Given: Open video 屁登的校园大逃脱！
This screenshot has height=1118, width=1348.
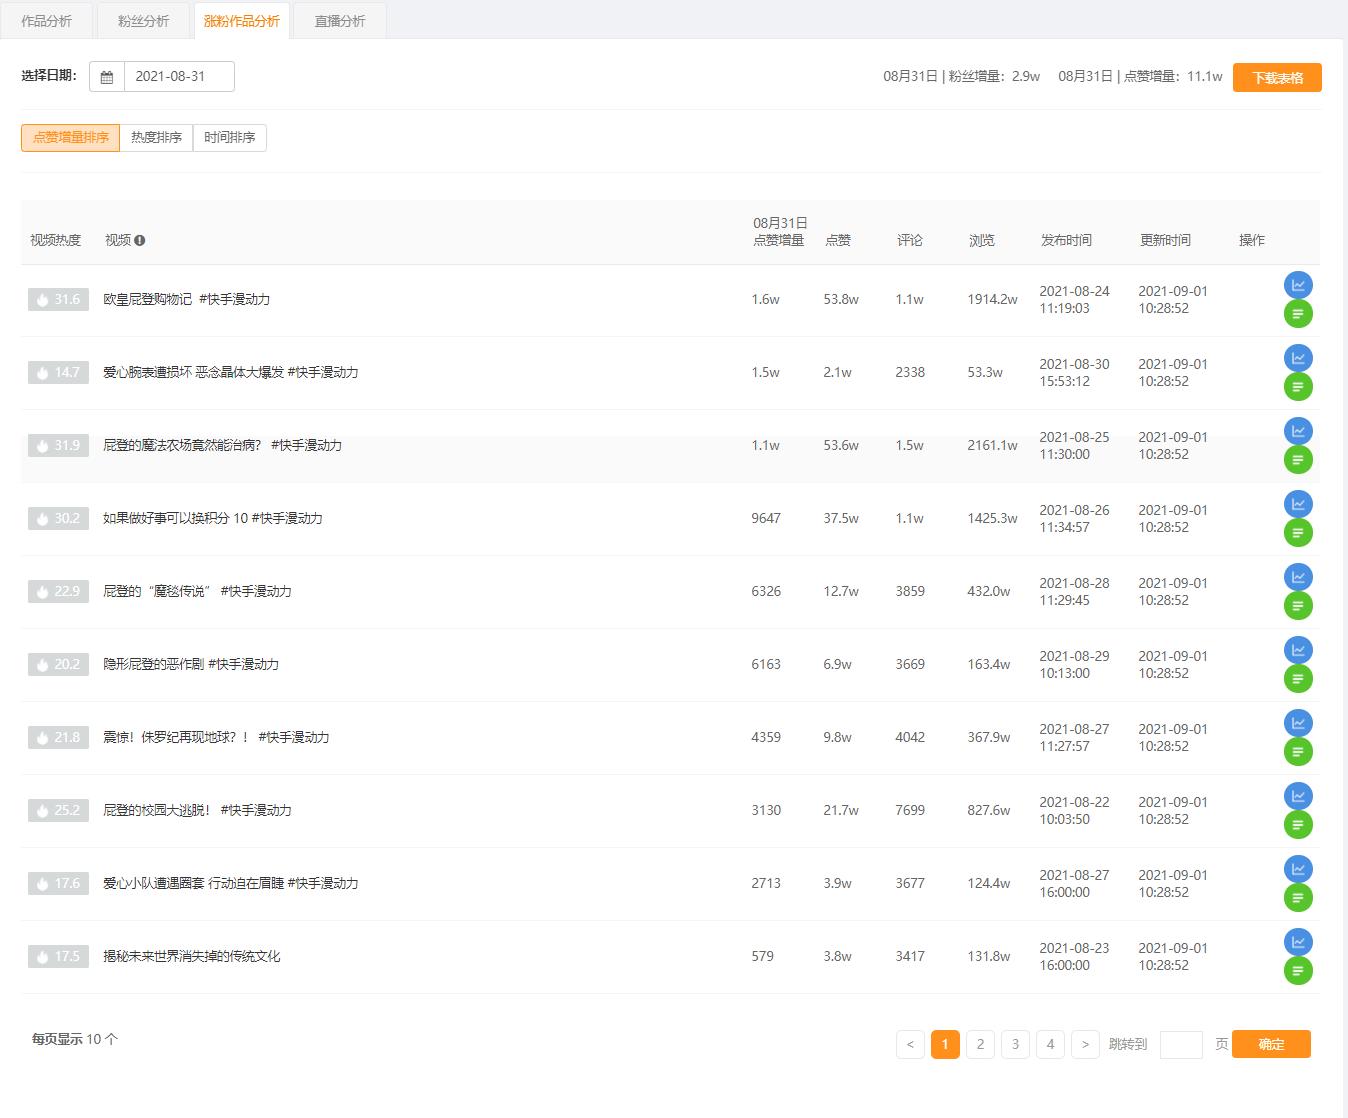Looking at the screenshot, I should coord(197,810).
